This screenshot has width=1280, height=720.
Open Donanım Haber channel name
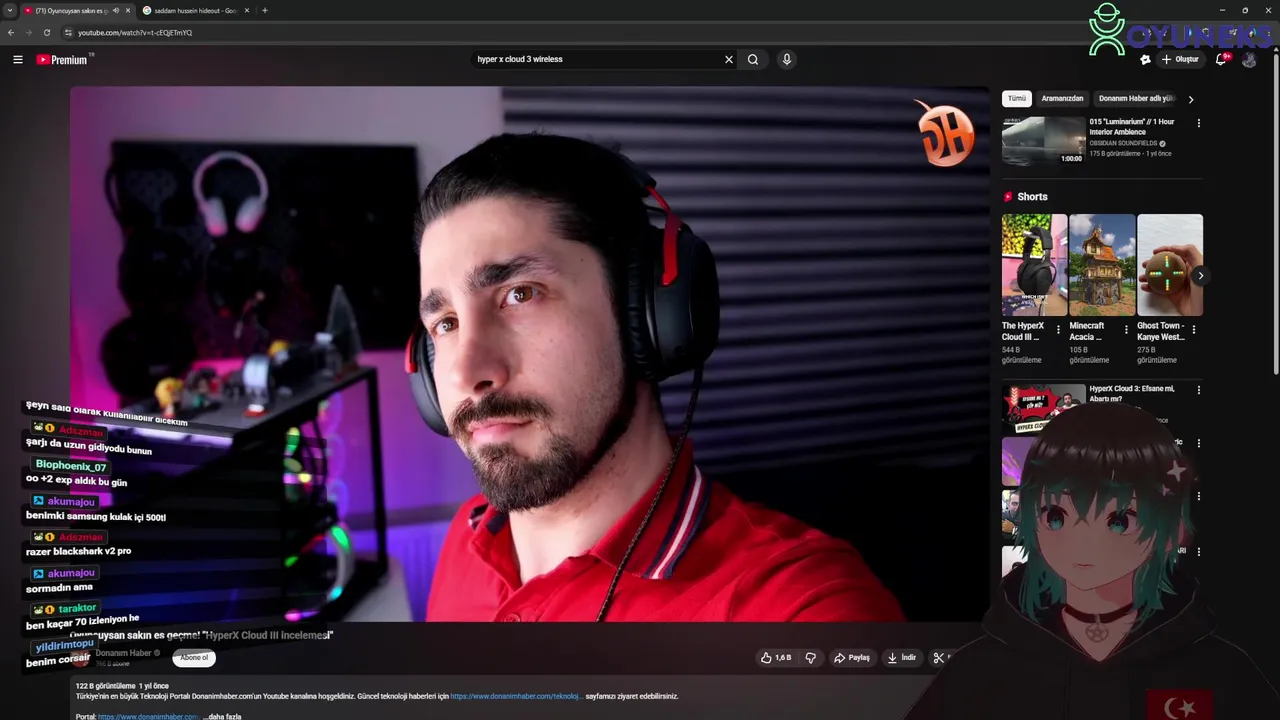tap(123, 653)
